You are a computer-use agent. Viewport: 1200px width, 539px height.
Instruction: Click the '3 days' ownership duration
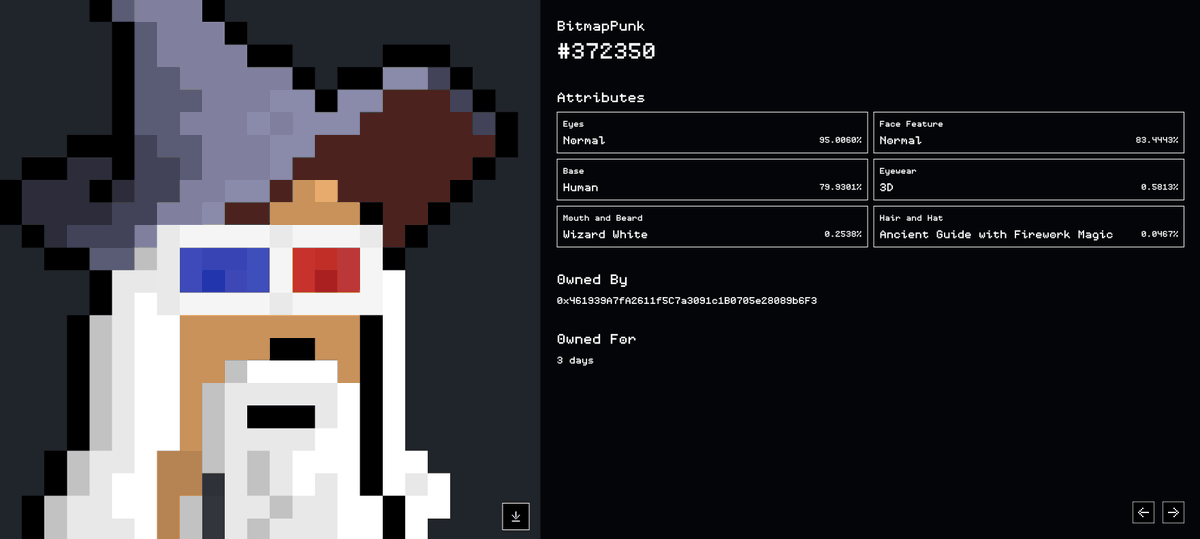pyautogui.click(x=575, y=360)
